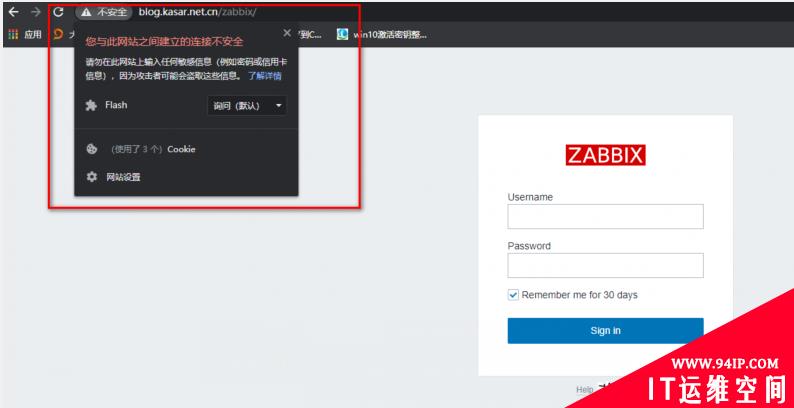Click the ZABBIX logo

click(x=606, y=155)
